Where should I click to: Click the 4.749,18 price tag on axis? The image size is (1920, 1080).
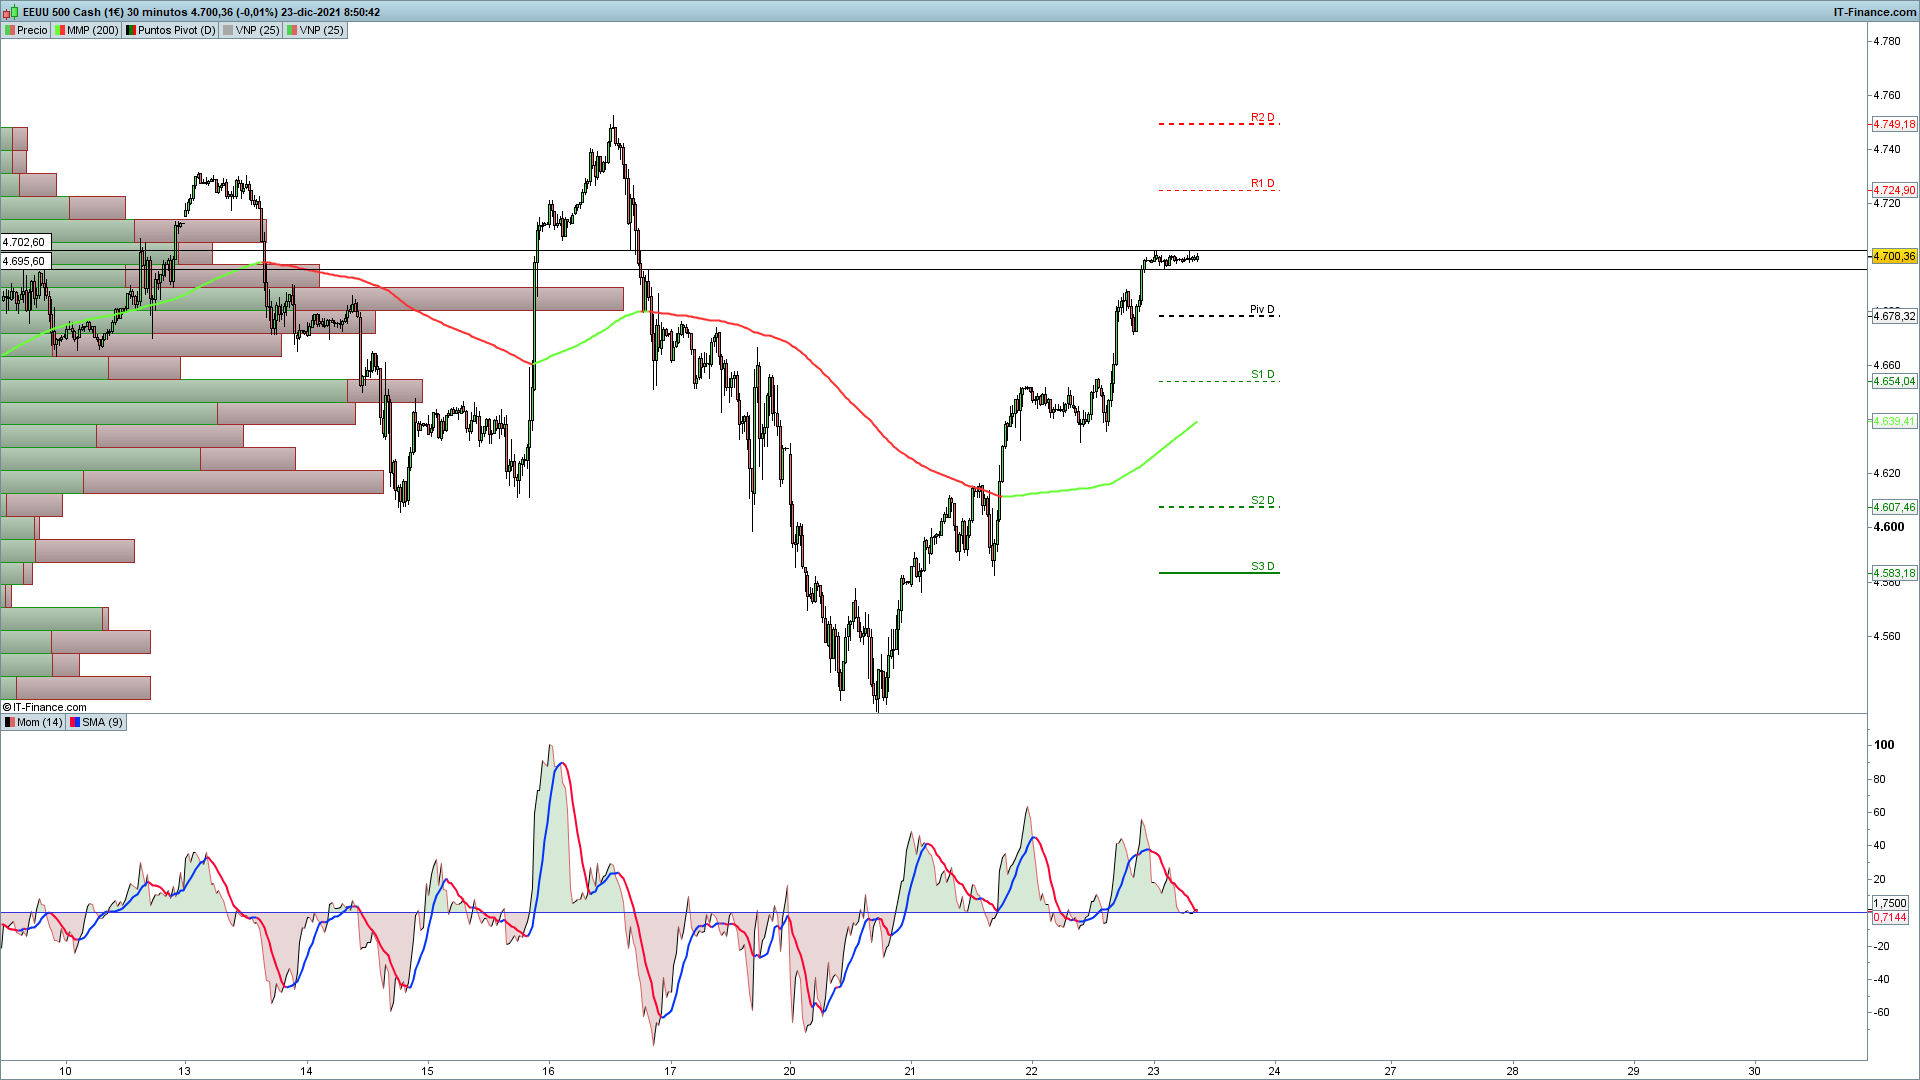[x=1894, y=124]
